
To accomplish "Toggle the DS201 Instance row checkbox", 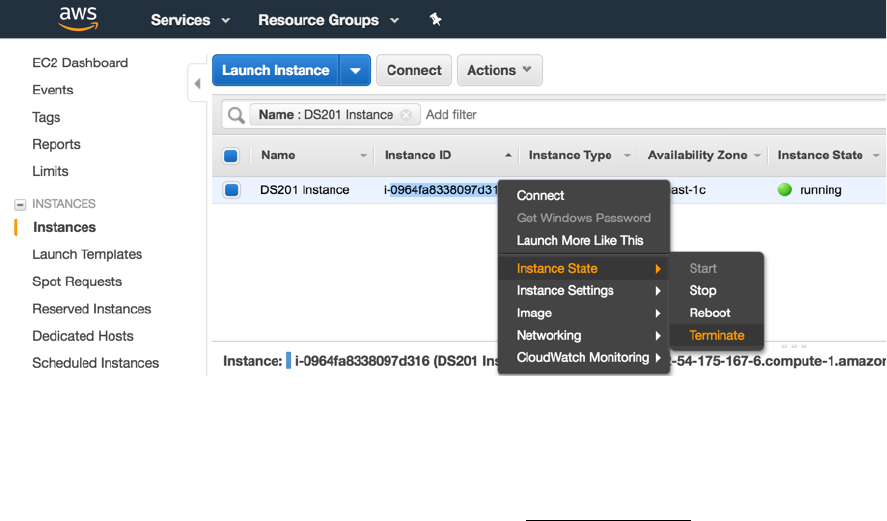I will [x=231, y=190].
